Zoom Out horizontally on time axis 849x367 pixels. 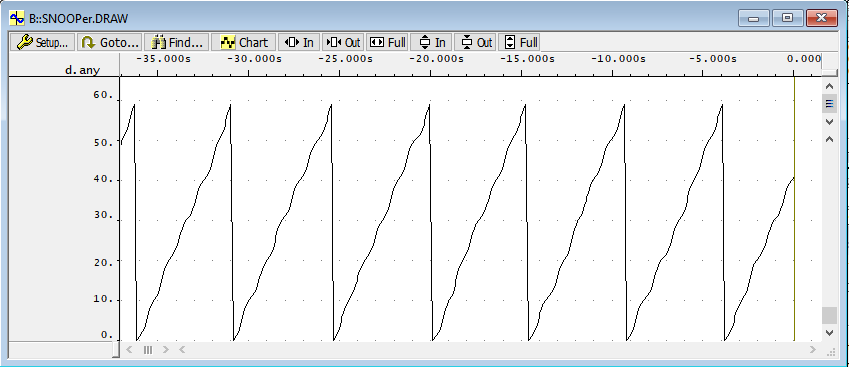point(343,42)
